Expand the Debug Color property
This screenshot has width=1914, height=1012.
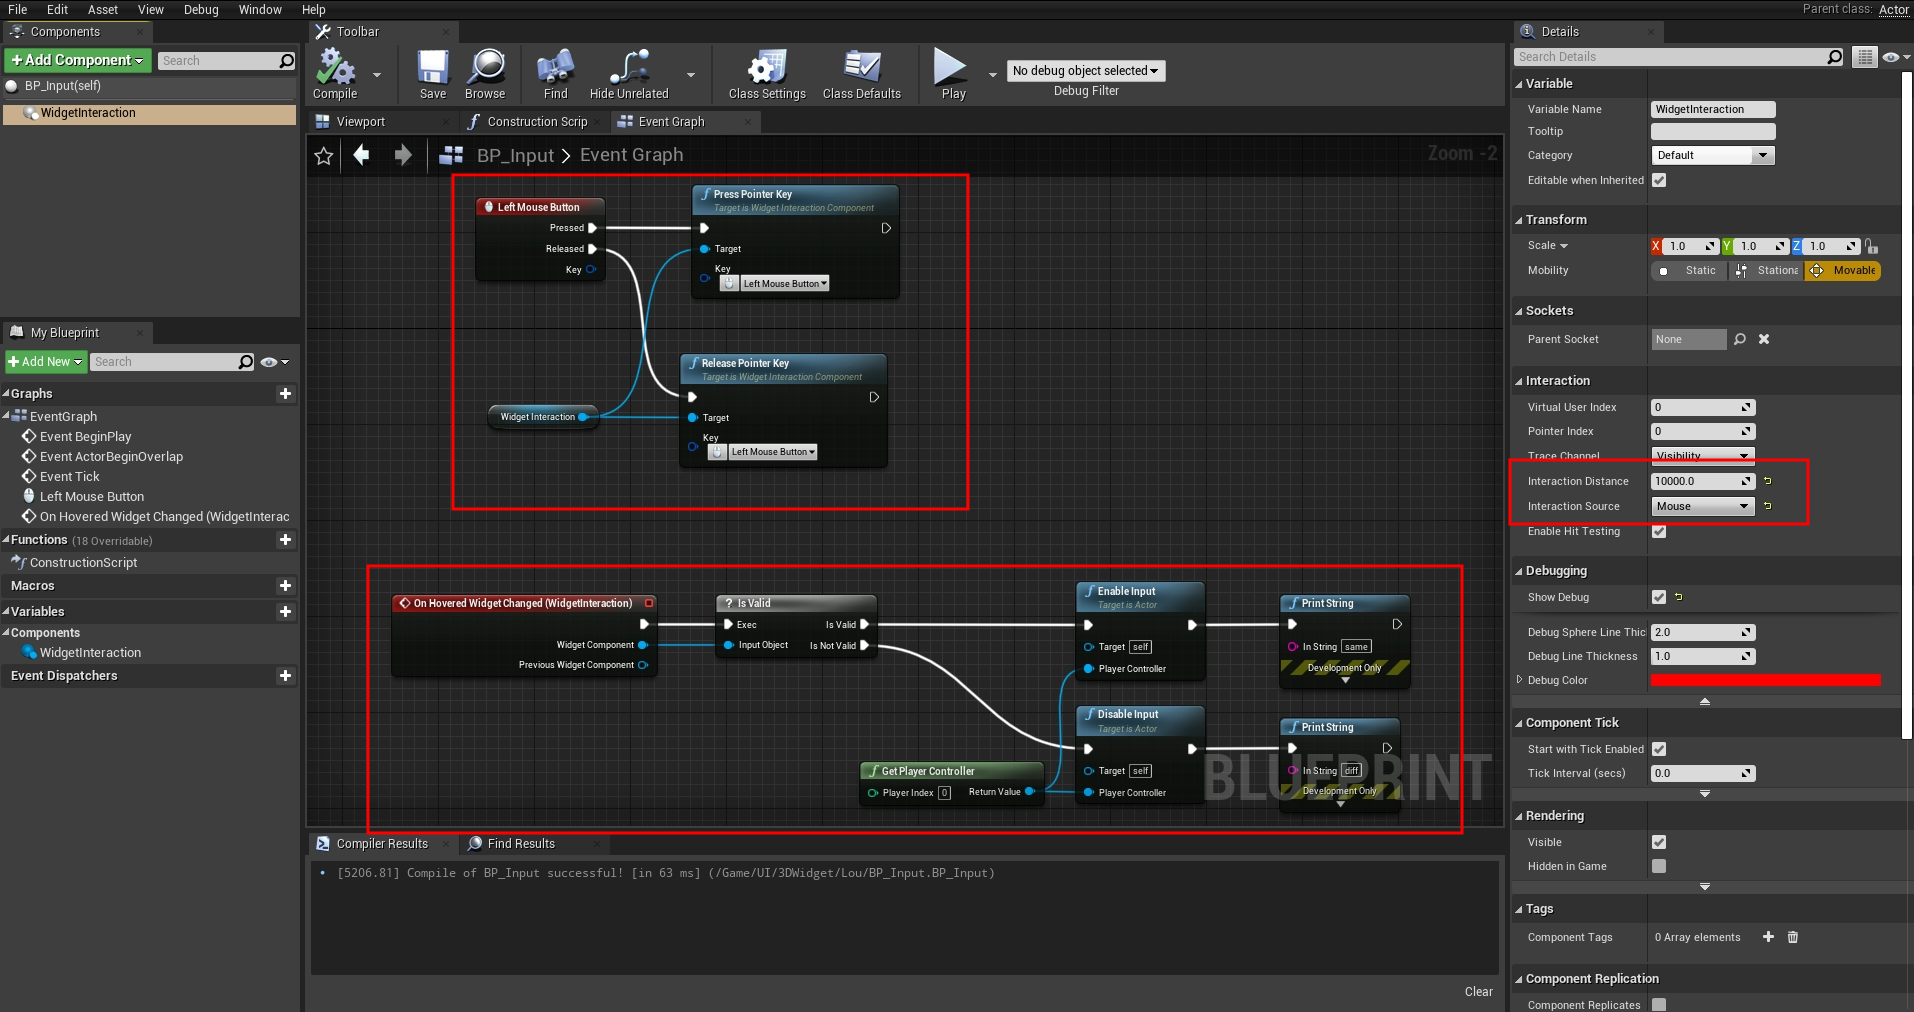pyautogui.click(x=1520, y=680)
